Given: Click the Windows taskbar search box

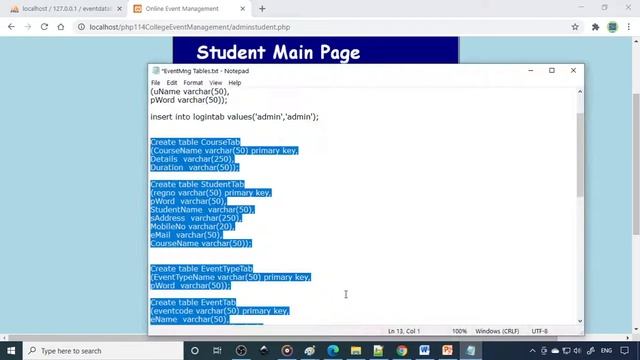Looking at the screenshot, I should 103,351.
